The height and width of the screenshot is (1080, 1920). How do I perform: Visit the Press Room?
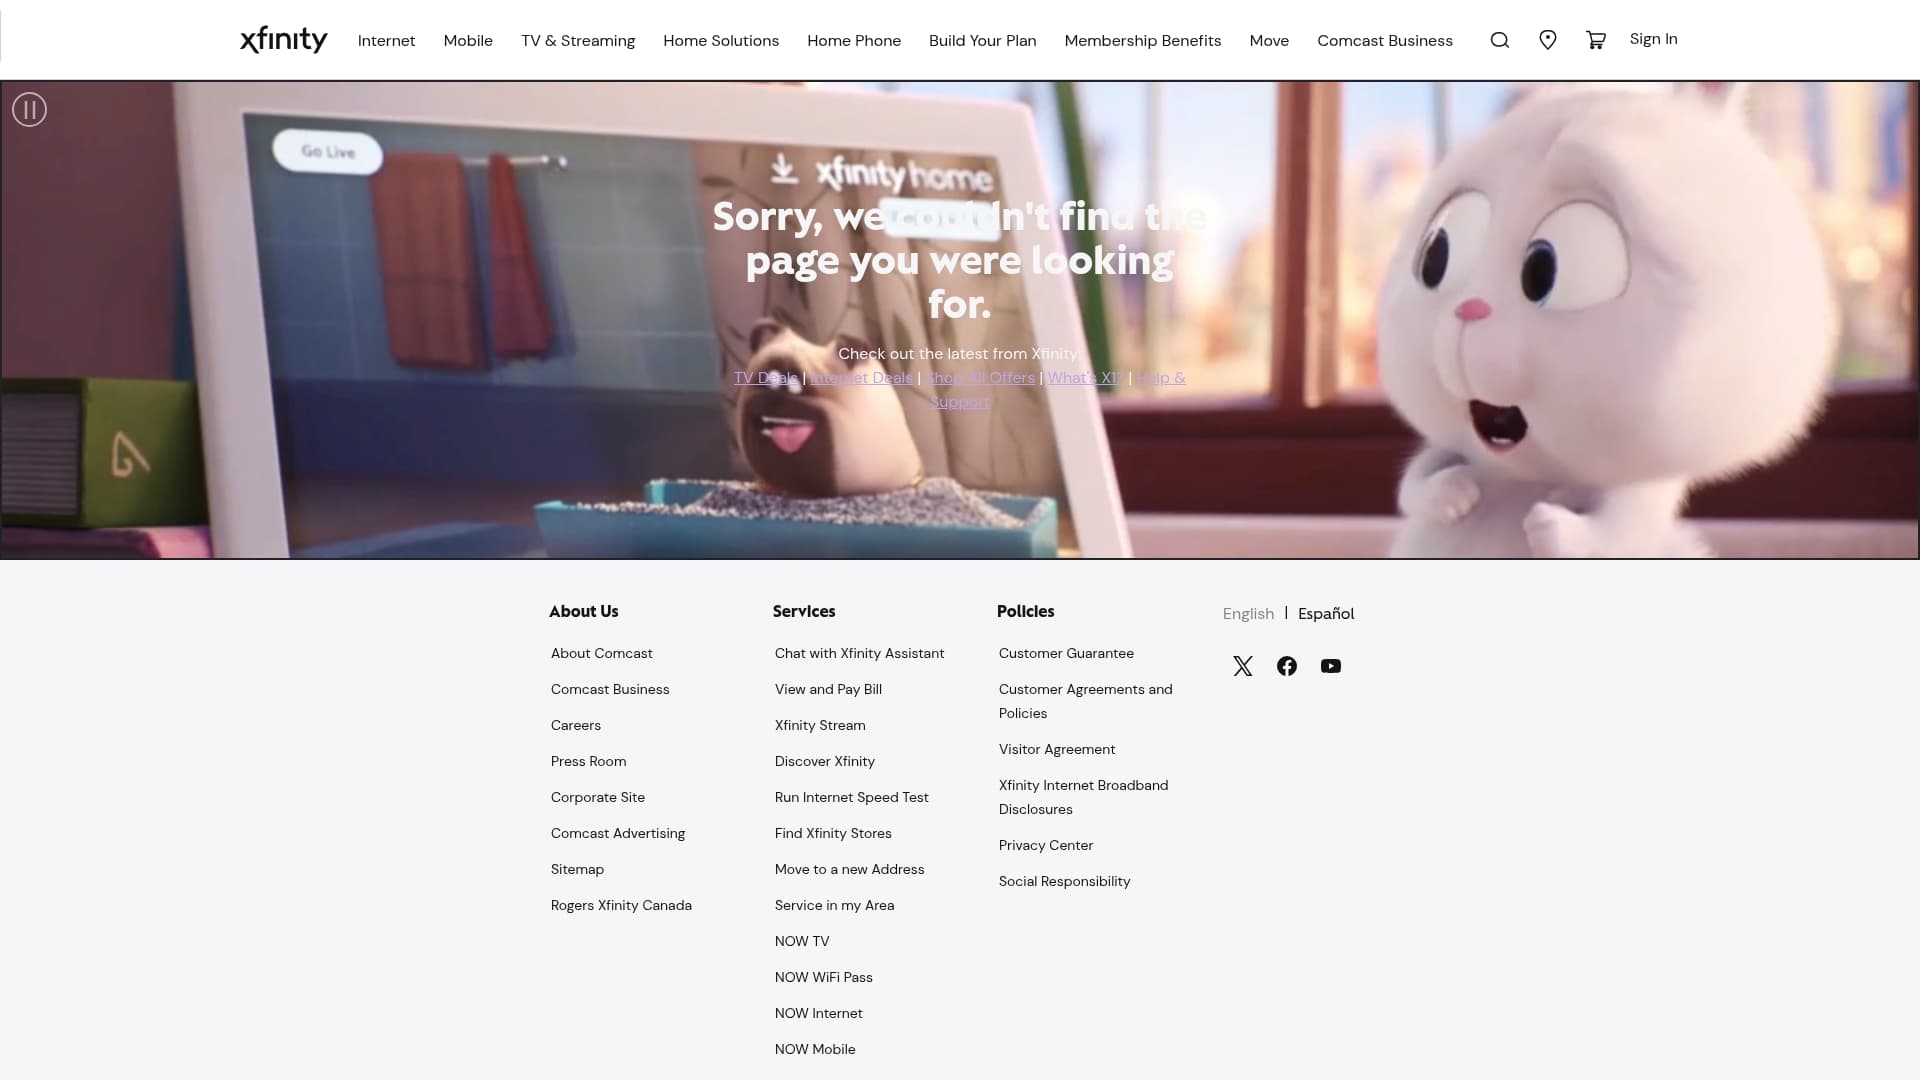coord(589,762)
